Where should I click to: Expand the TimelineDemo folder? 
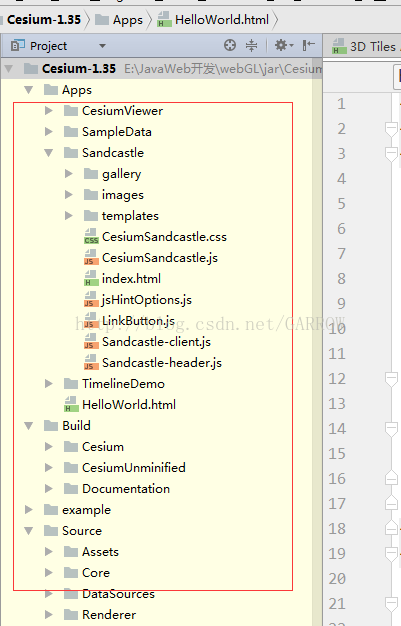[49, 384]
